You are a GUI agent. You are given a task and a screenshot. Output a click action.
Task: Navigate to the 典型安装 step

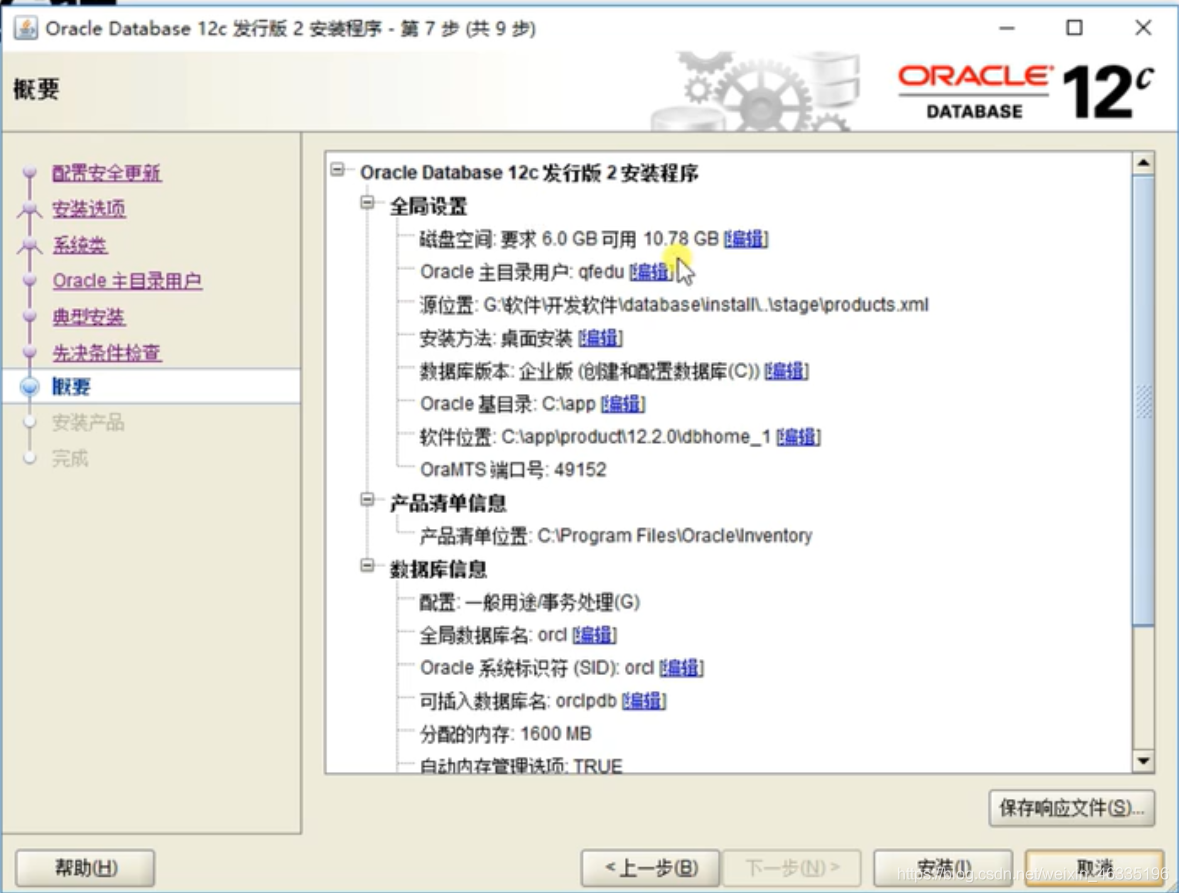click(89, 317)
